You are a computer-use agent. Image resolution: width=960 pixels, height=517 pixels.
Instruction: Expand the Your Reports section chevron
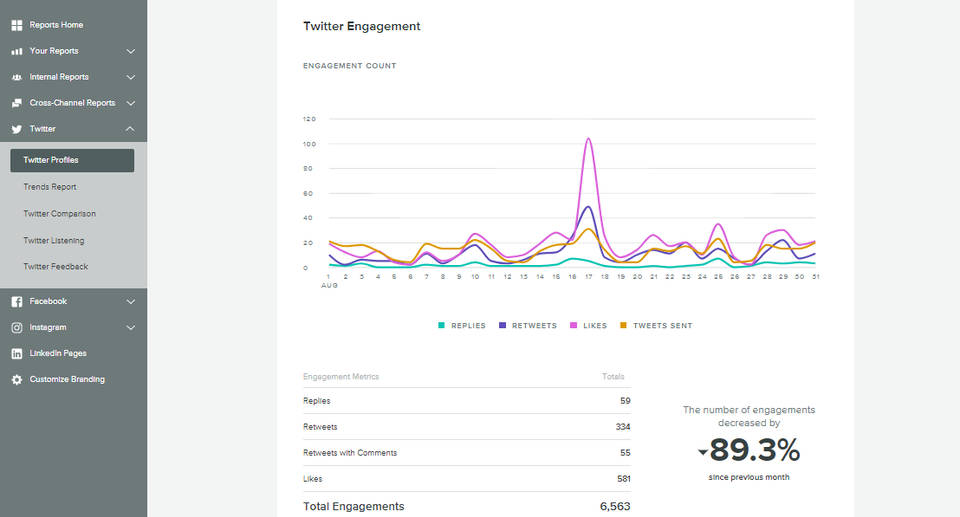point(131,51)
